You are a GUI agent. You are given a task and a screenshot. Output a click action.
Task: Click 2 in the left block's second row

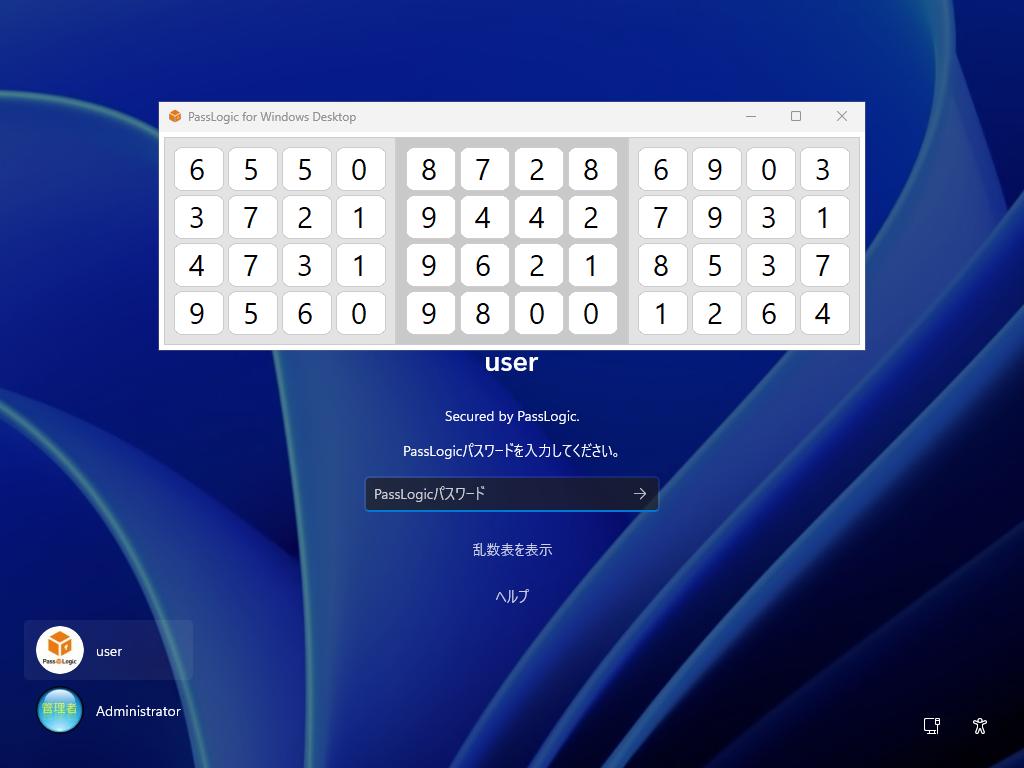coord(306,217)
